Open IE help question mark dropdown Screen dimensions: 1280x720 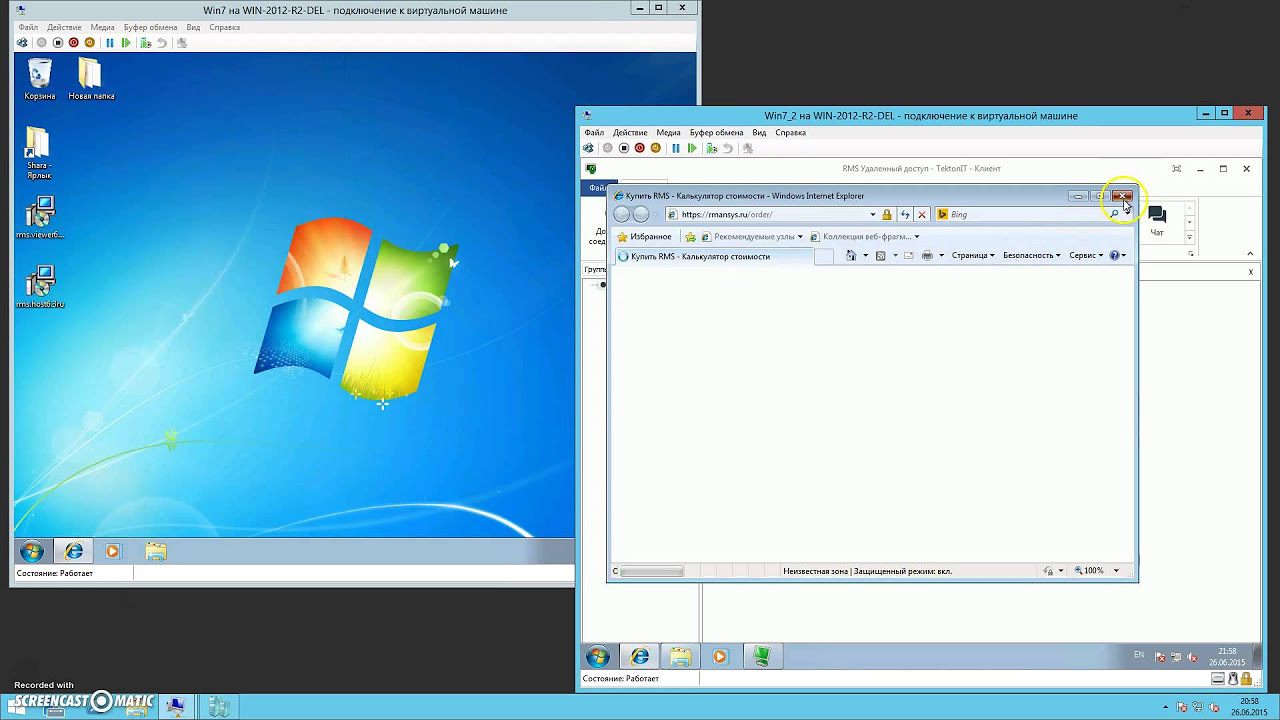tap(1118, 256)
